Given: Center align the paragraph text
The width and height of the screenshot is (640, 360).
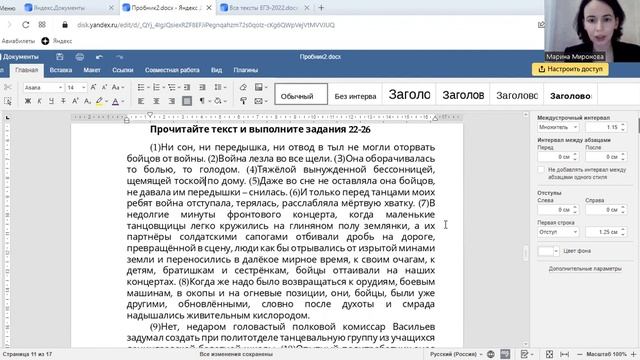Looking at the screenshot, I should pos(156,101).
